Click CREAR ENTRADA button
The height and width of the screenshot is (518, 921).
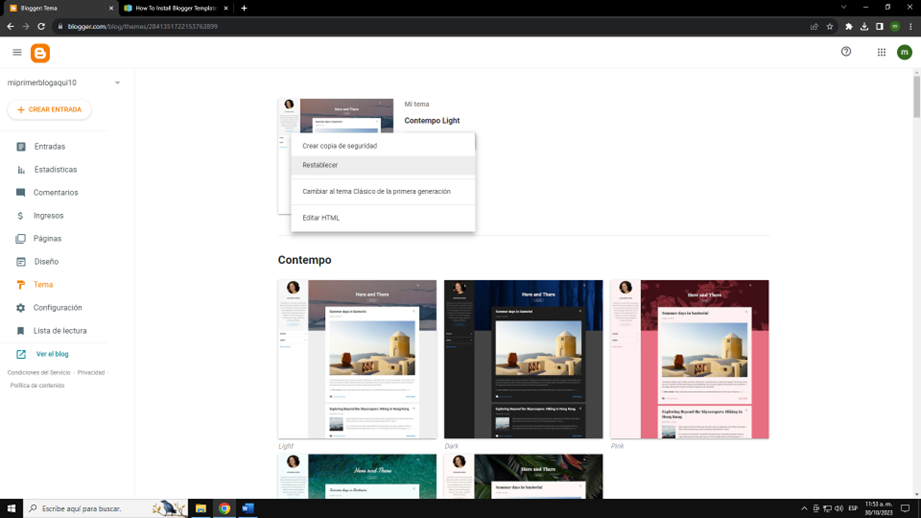(49, 110)
